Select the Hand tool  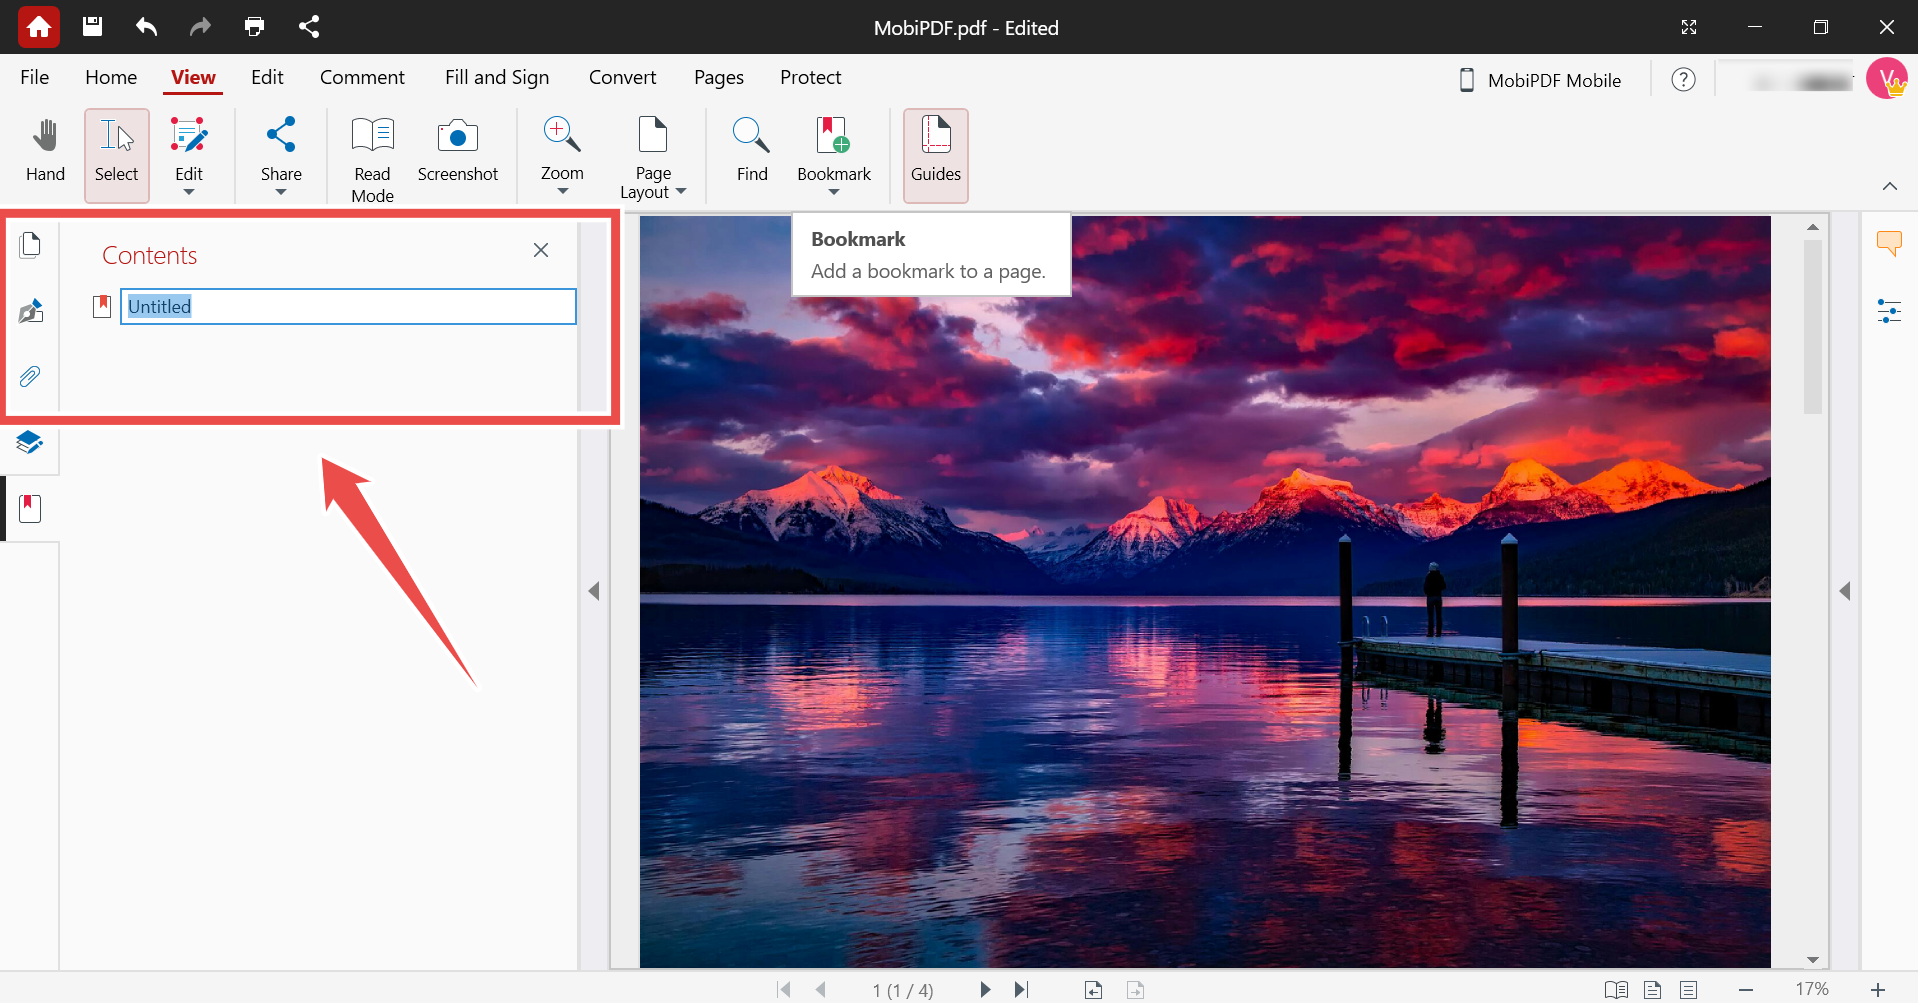click(44, 150)
